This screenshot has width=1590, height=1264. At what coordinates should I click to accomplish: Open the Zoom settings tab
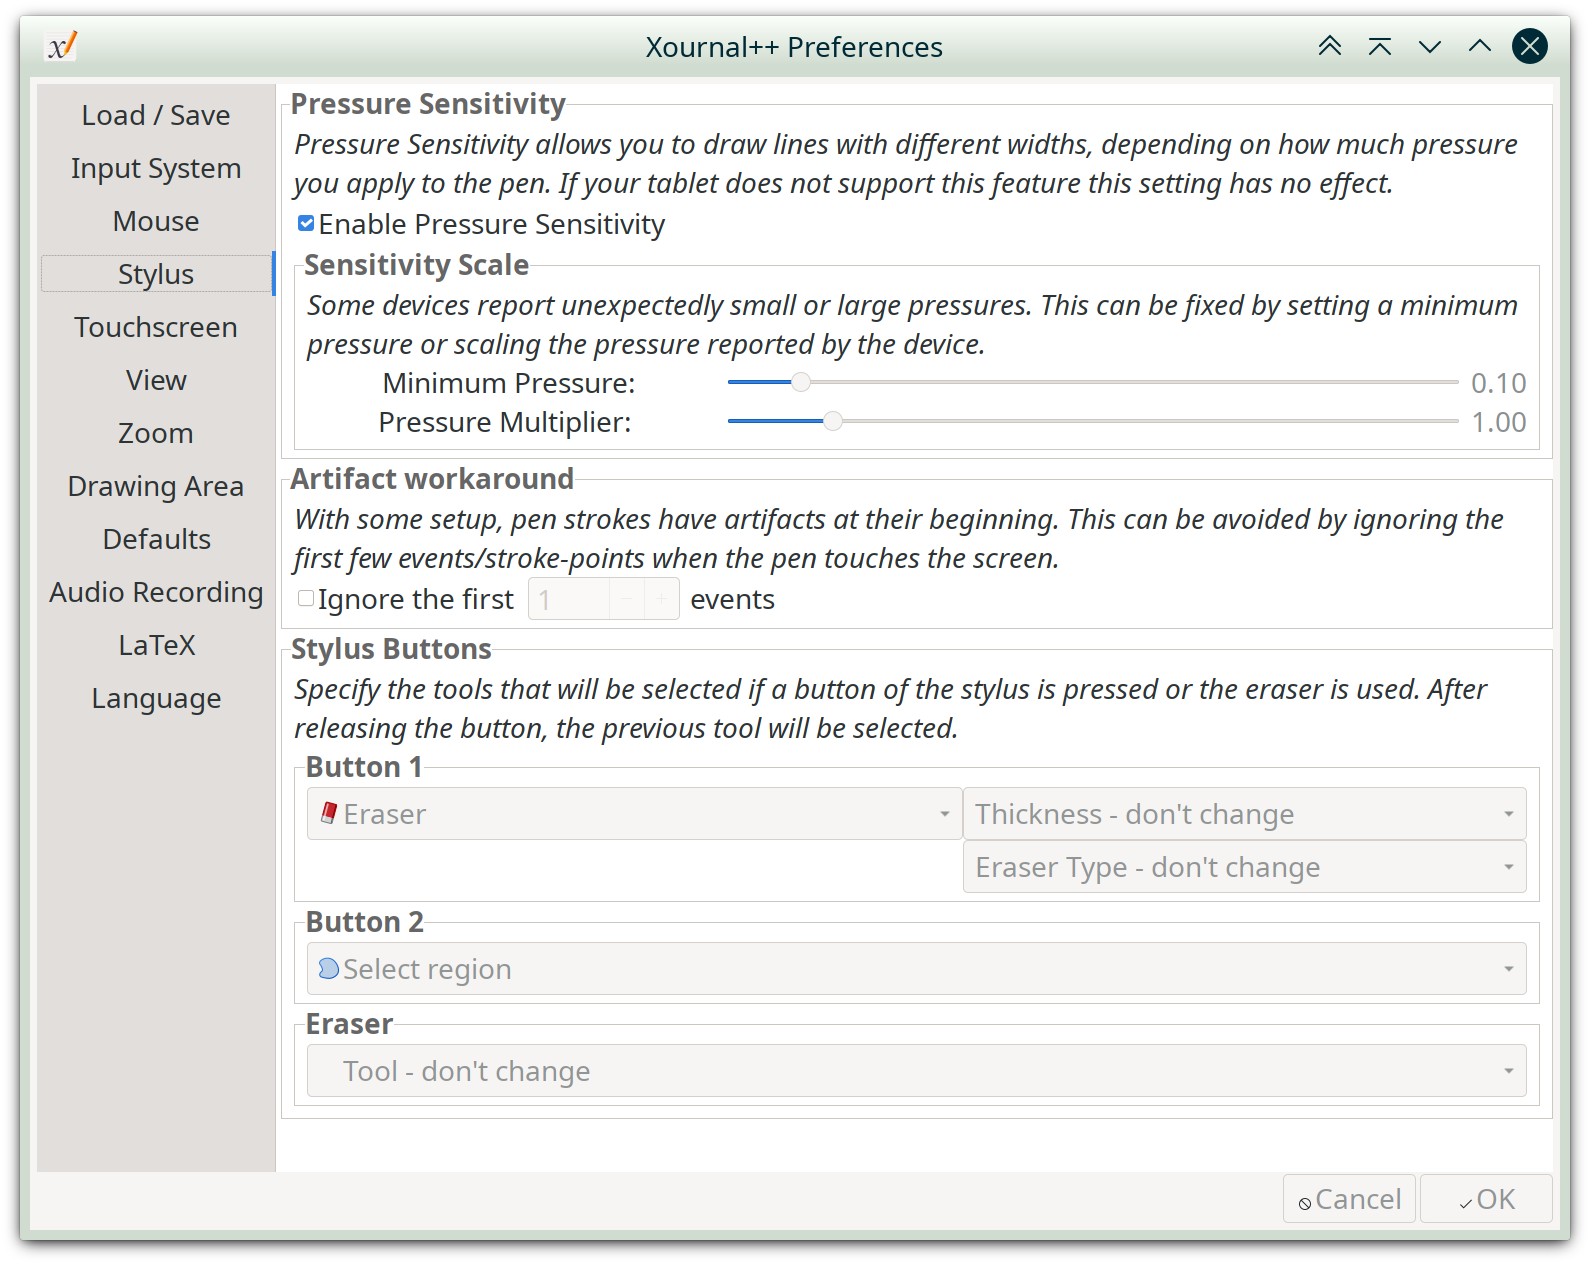[x=156, y=433]
